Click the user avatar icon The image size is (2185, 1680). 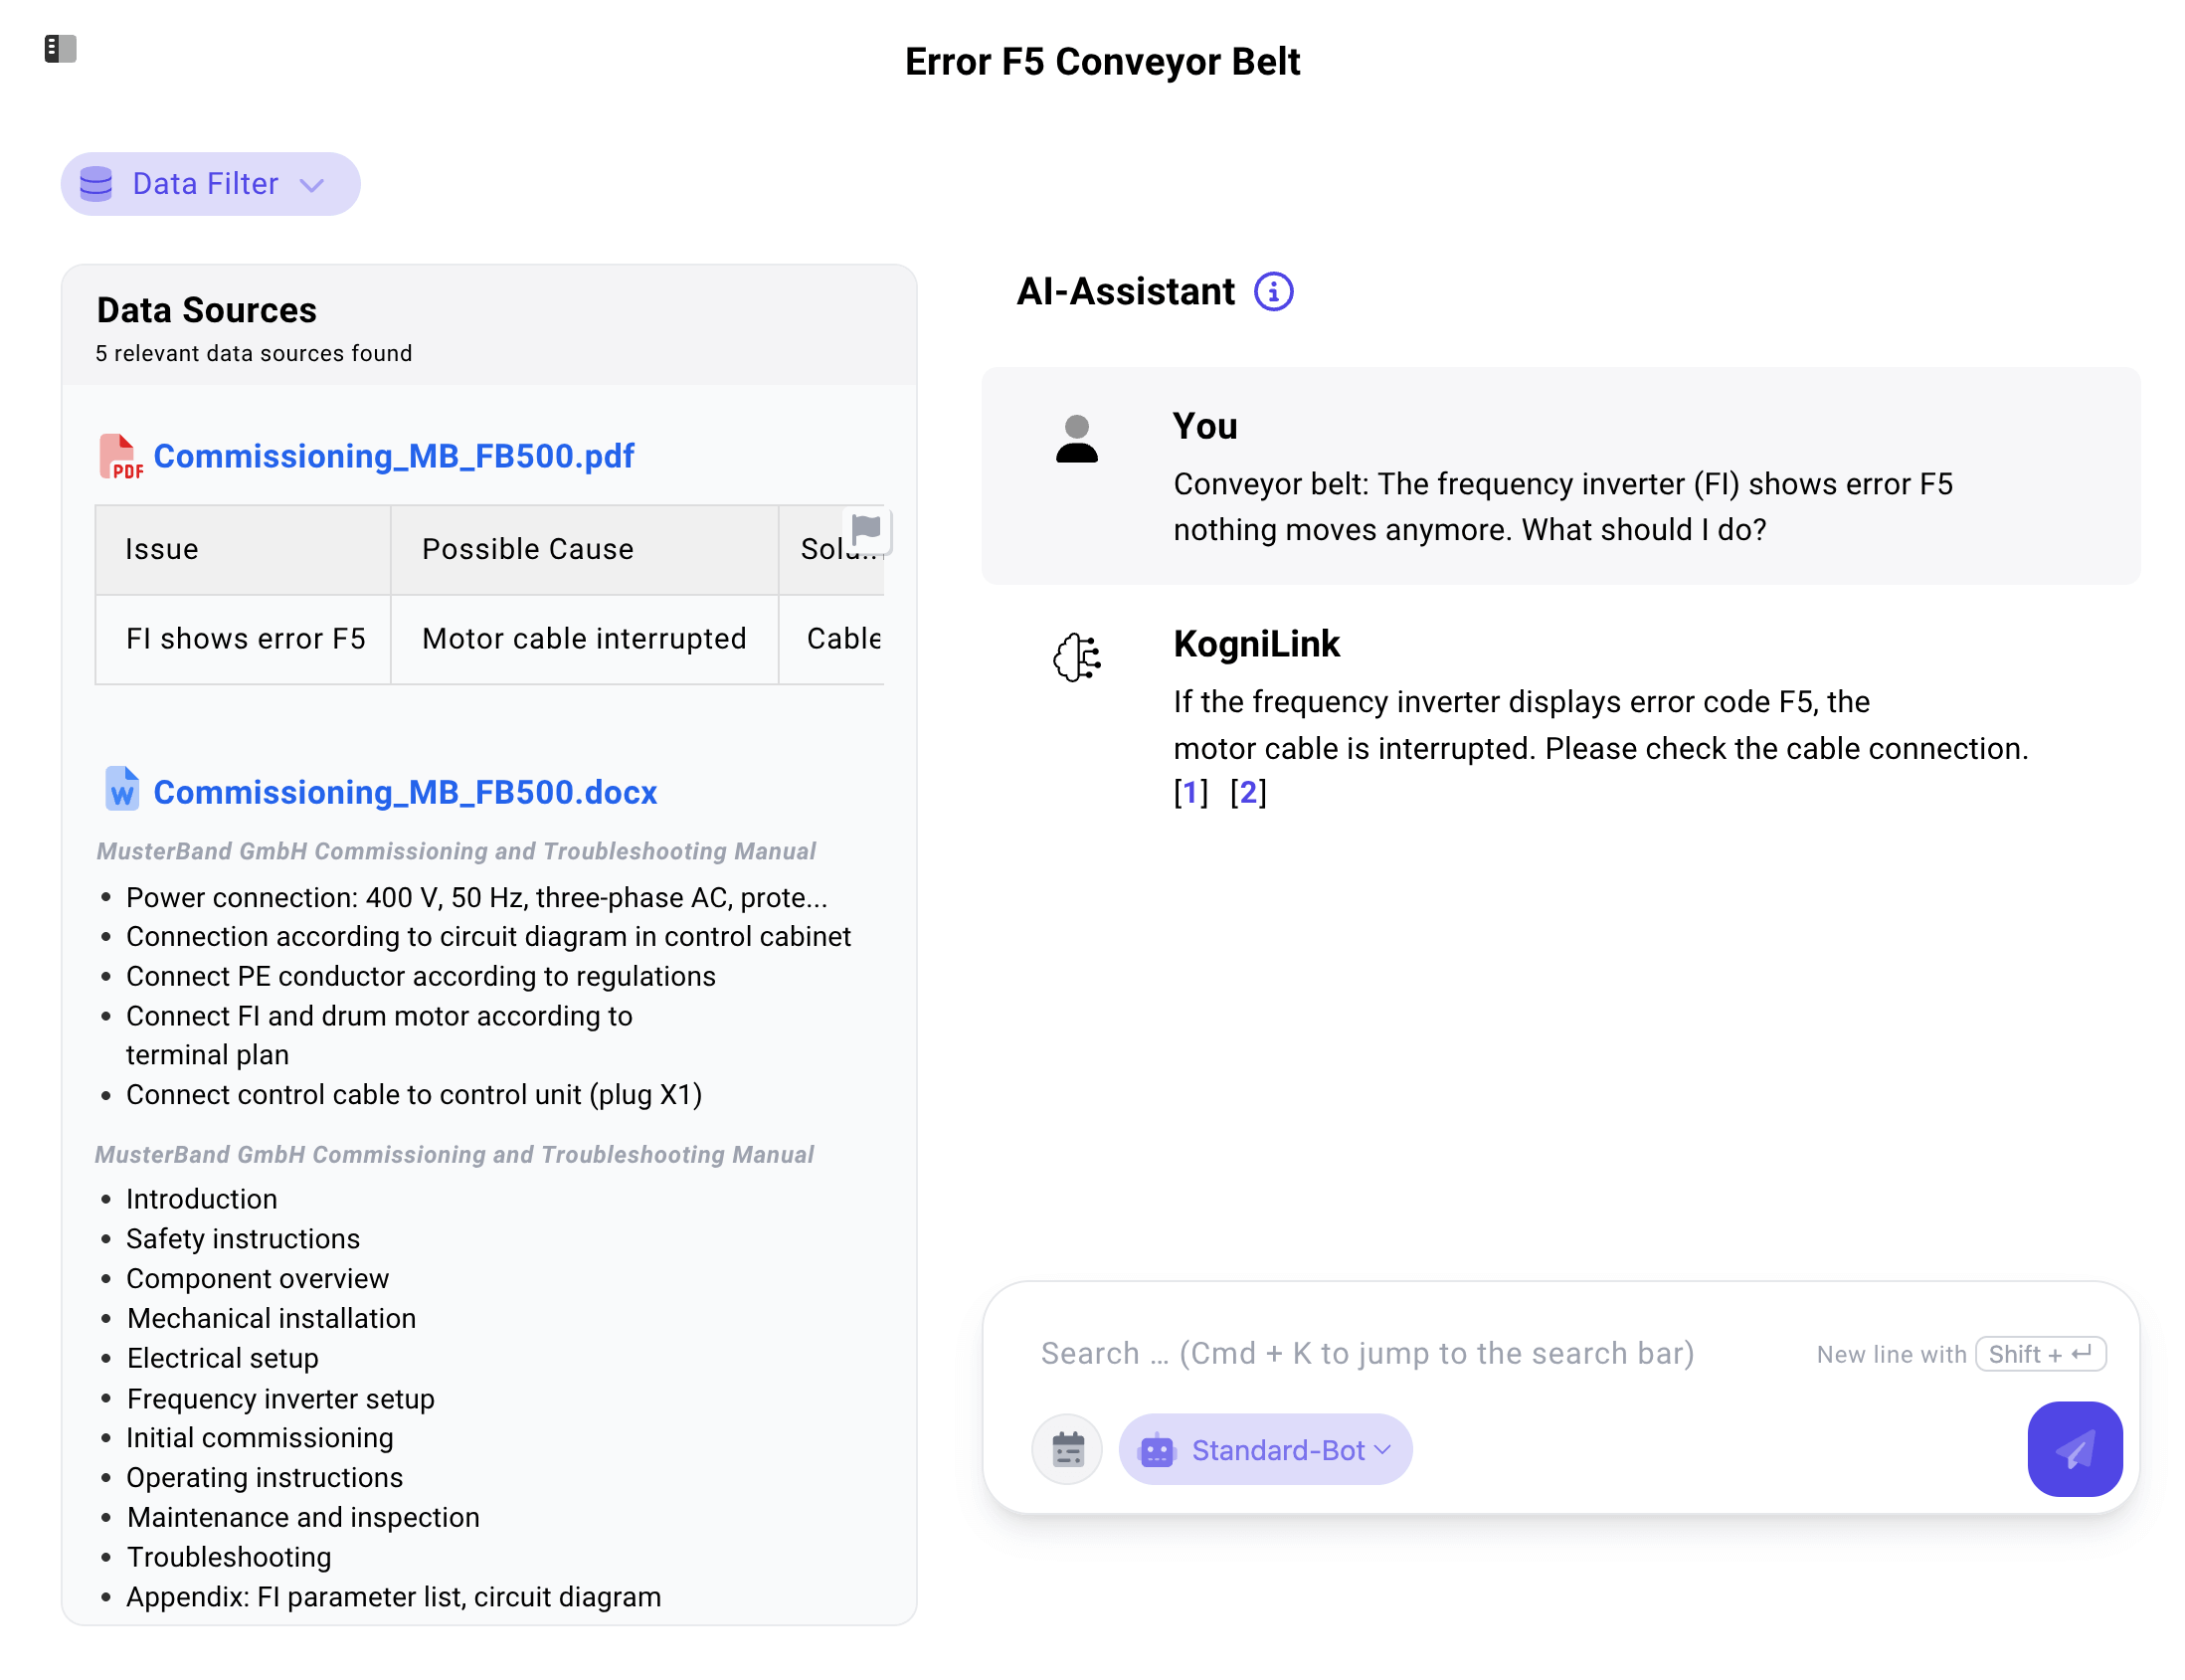point(1076,439)
